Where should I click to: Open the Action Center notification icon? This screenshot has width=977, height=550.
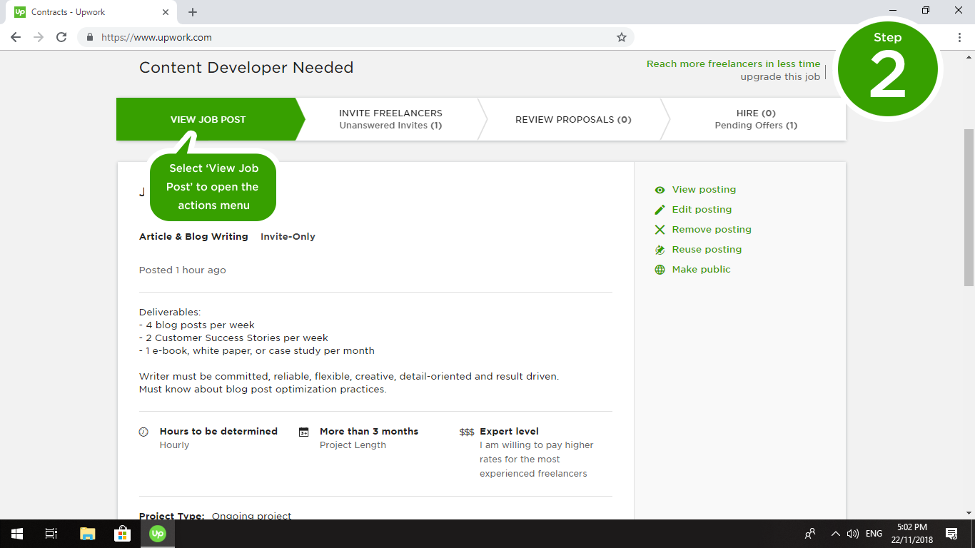(951, 534)
